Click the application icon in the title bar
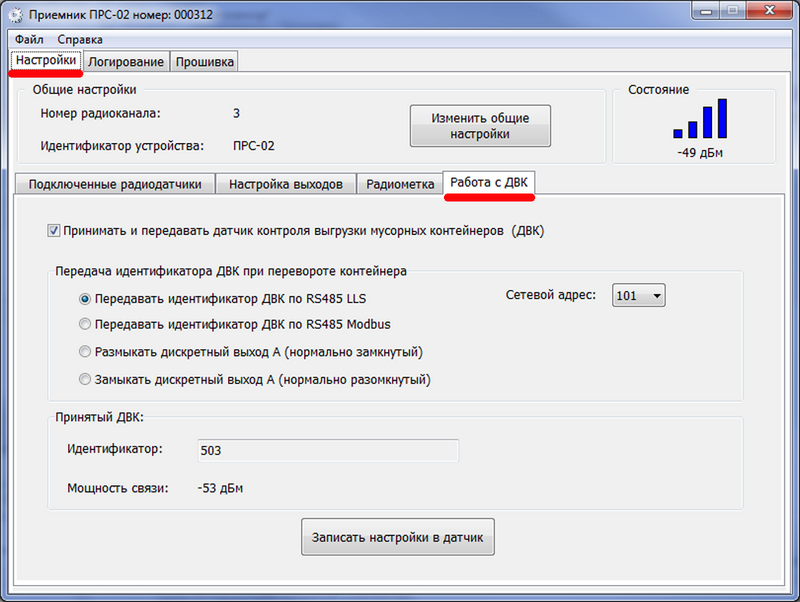The width and height of the screenshot is (800, 602). point(16,15)
